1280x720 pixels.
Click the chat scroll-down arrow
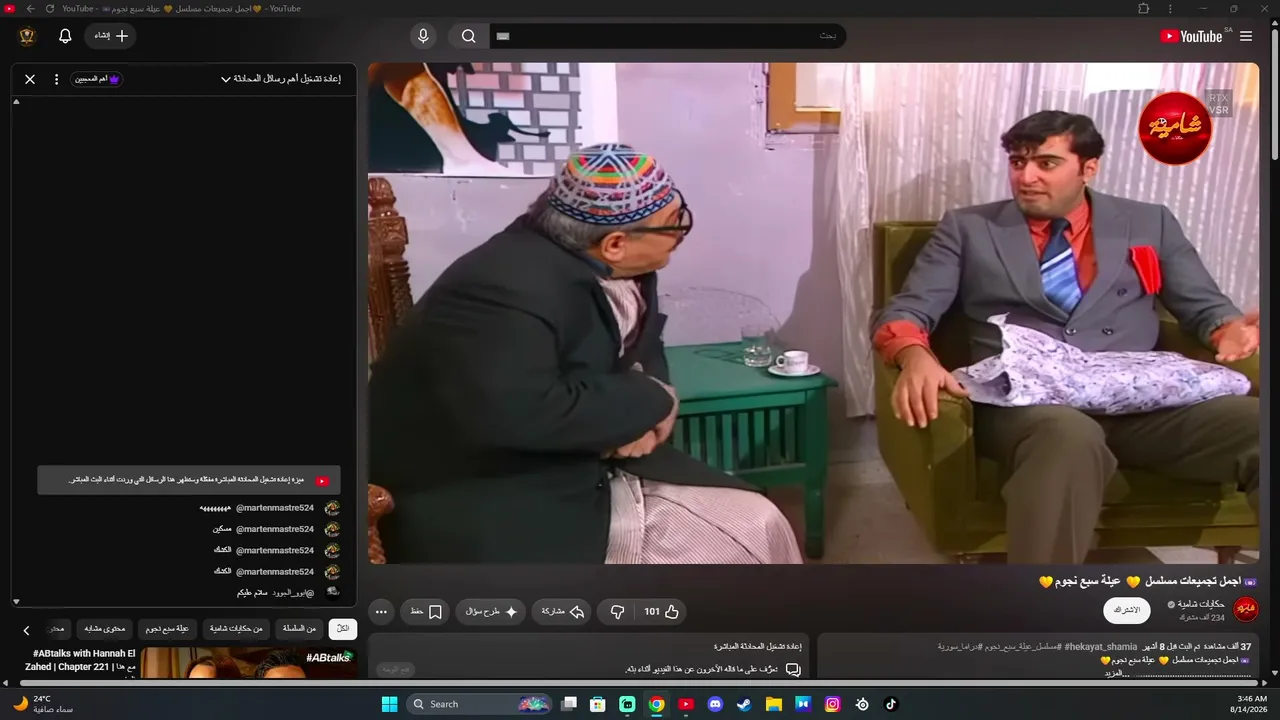click(x=16, y=601)
